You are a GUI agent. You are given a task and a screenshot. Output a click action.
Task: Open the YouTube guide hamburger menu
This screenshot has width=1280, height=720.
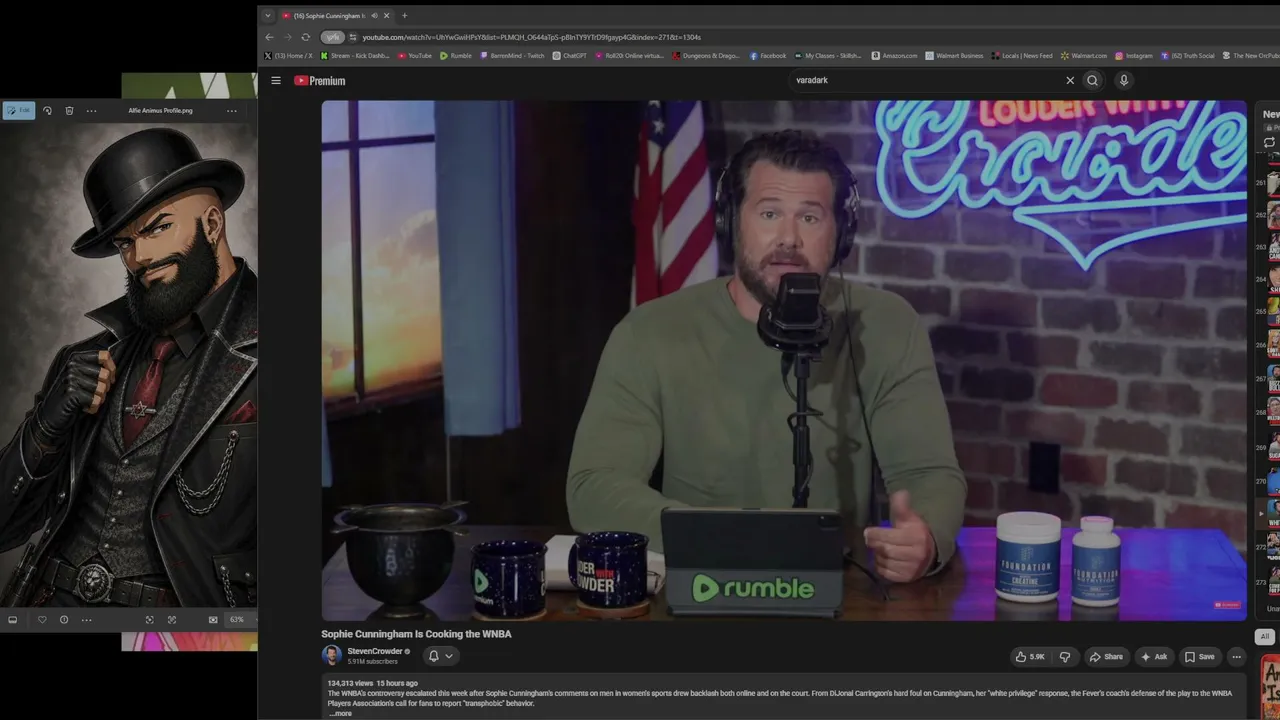276,81
